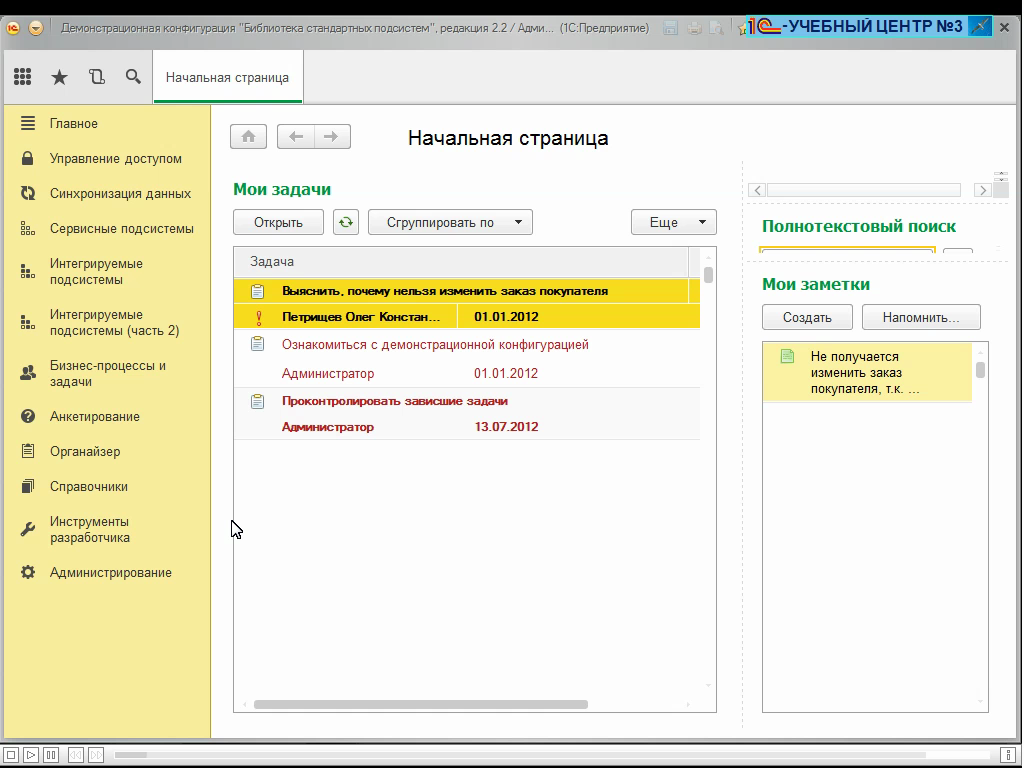Click the Задача column header
The image size is (1024, 768).
tap(461, 262)
